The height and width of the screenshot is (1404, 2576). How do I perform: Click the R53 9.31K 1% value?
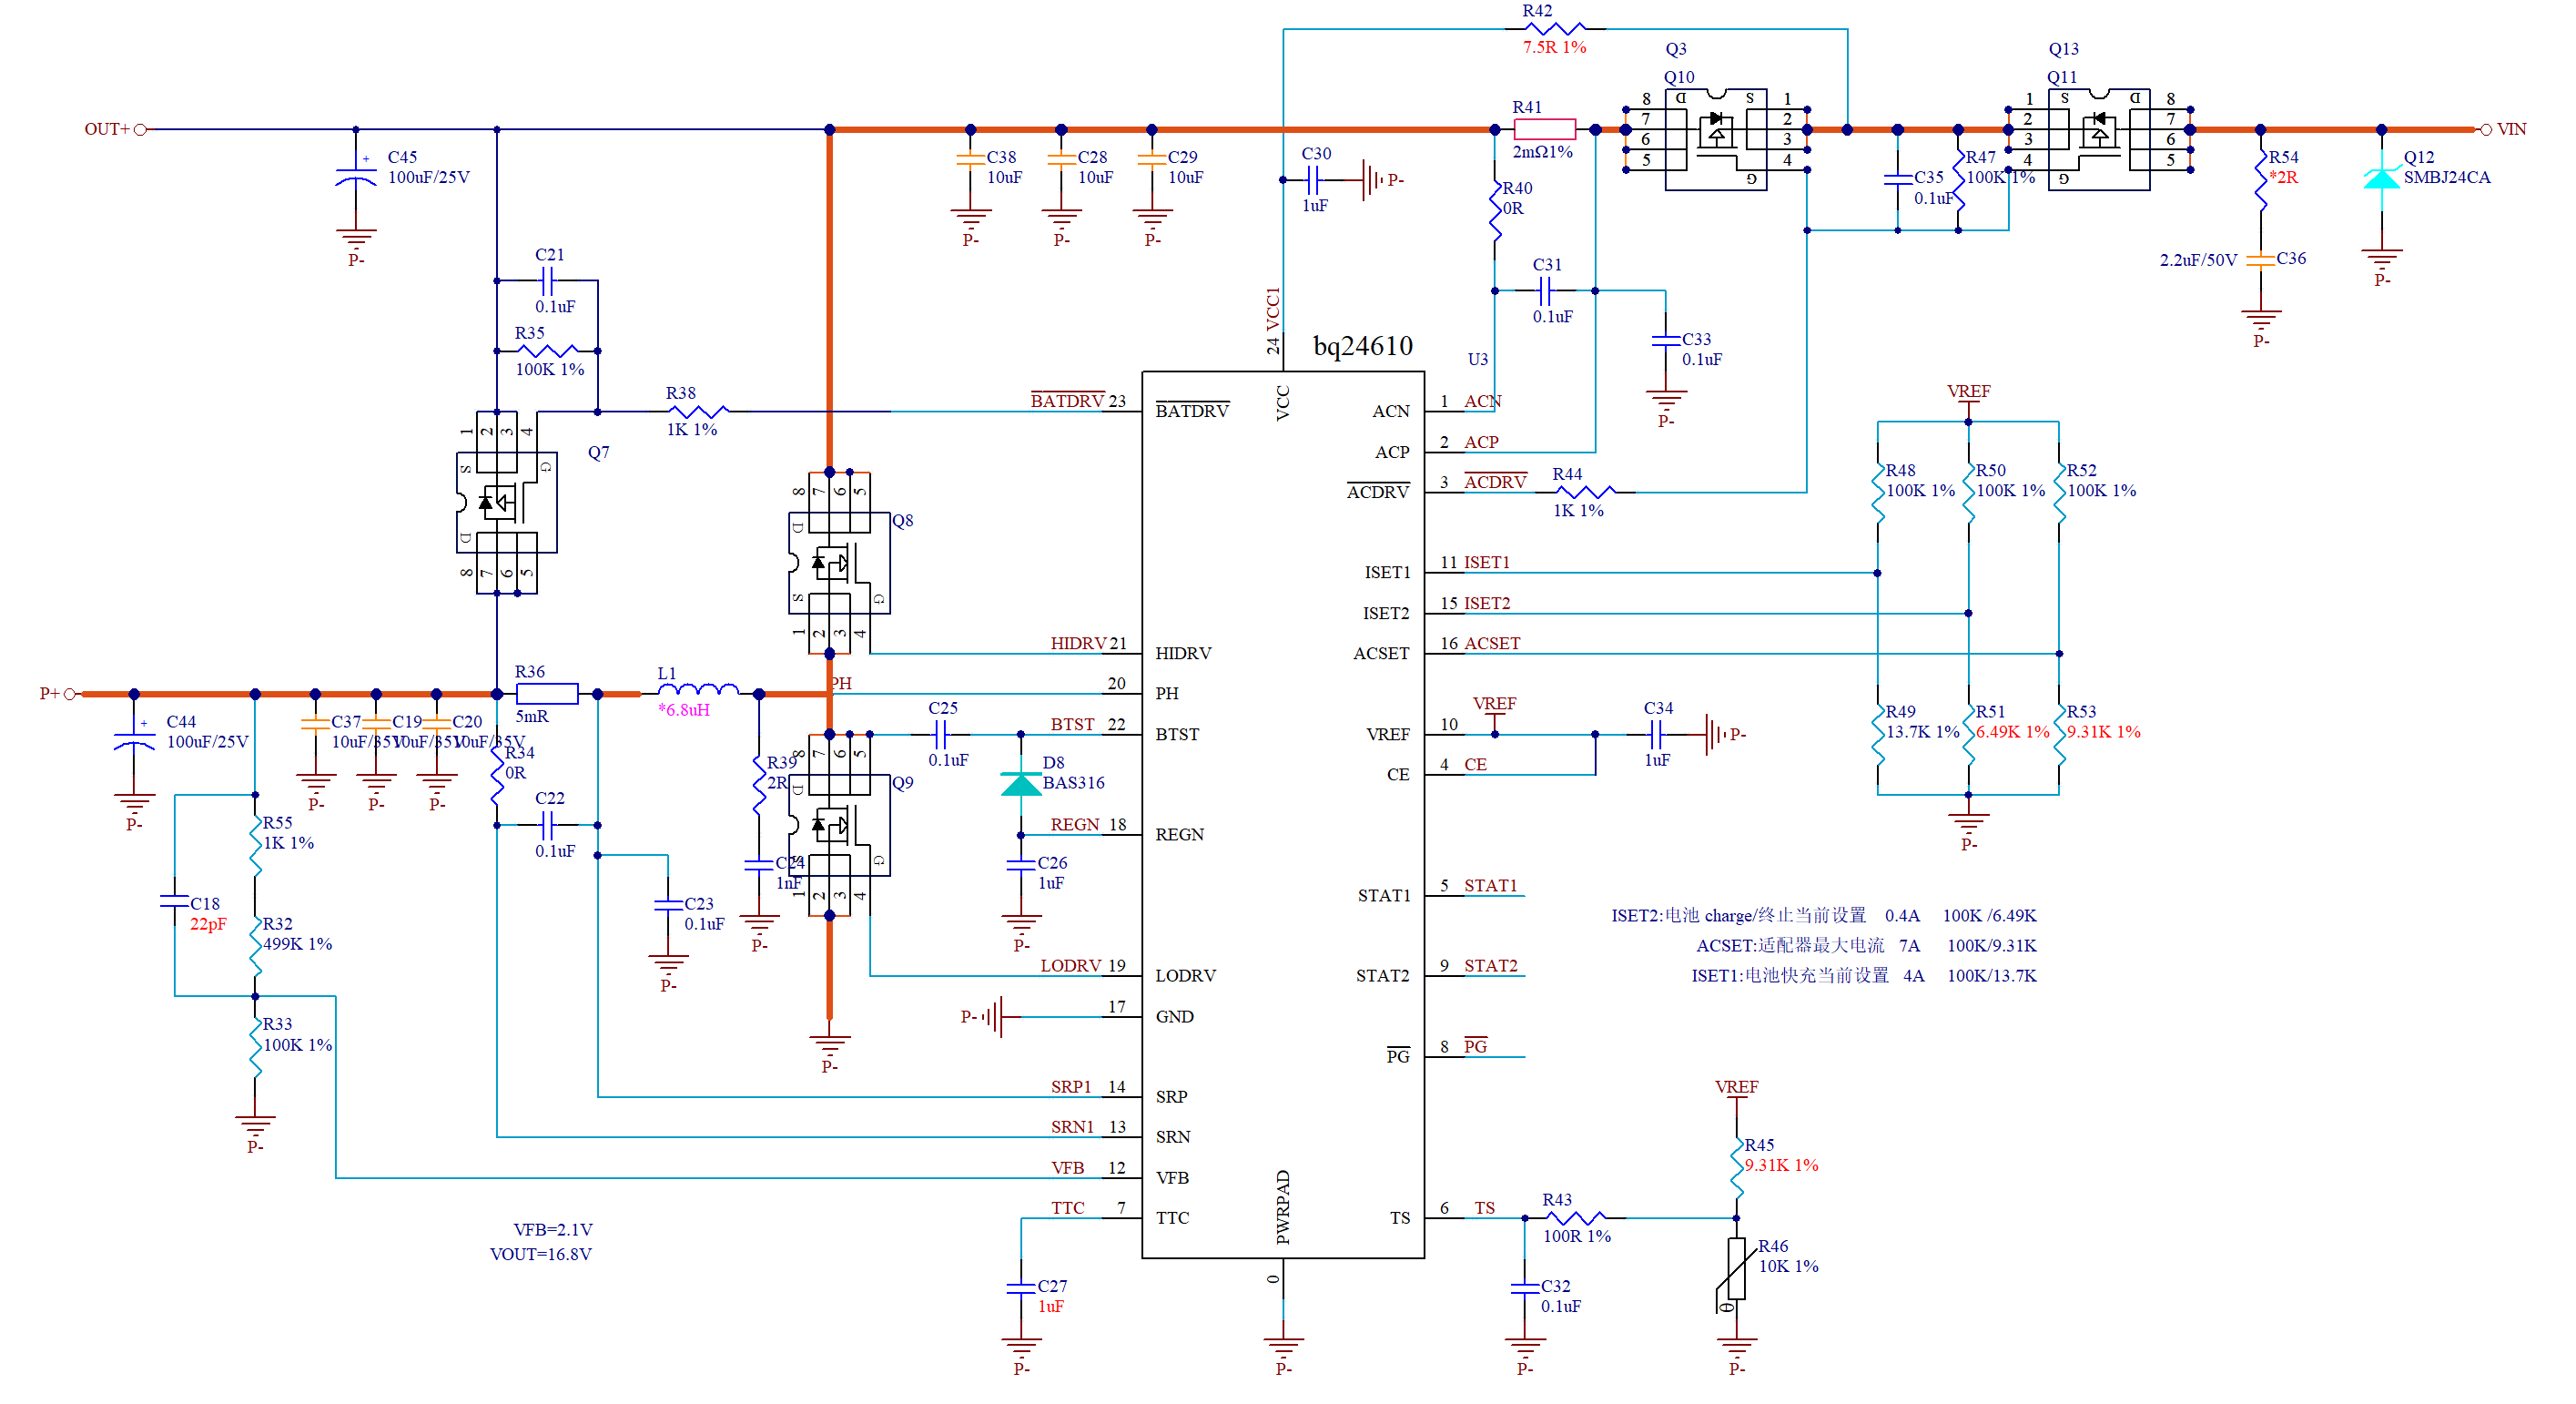coord(2103,732)
